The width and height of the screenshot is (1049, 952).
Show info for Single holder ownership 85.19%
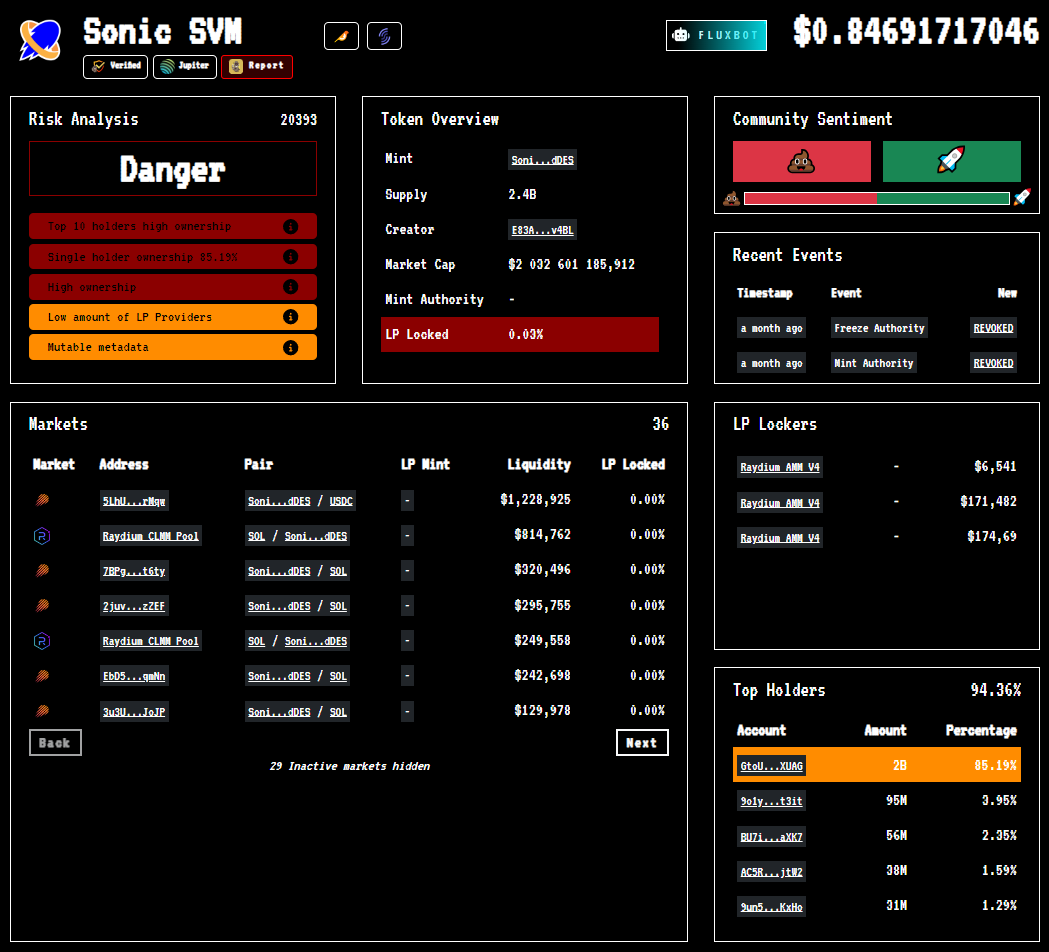pyautogui.click(x=290, y=257)
